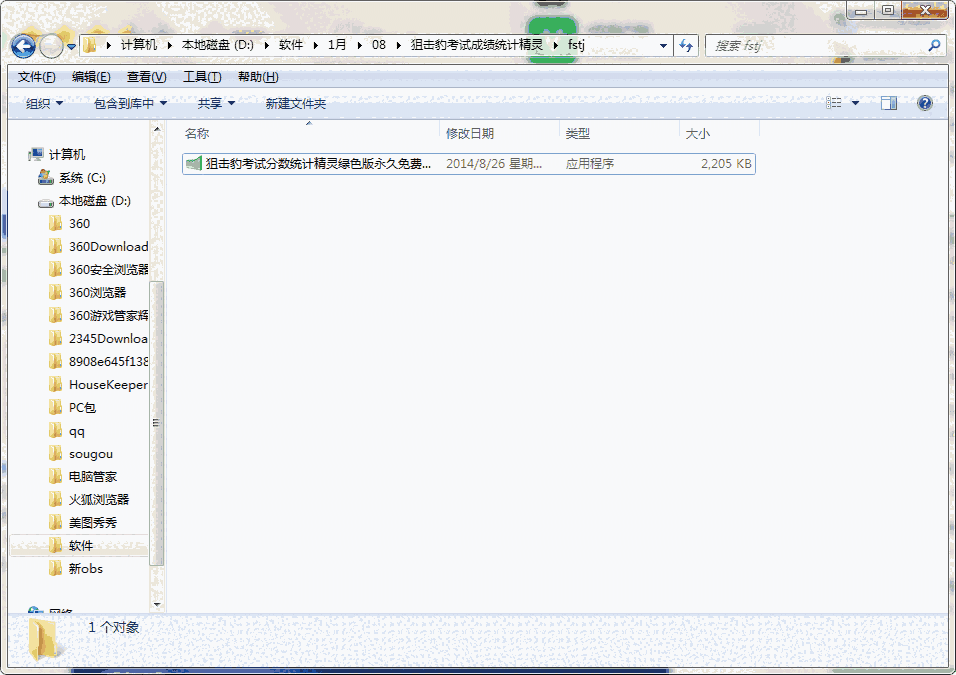Open the 文件(F) menu
956x675 pixels.
coord(37,77)
